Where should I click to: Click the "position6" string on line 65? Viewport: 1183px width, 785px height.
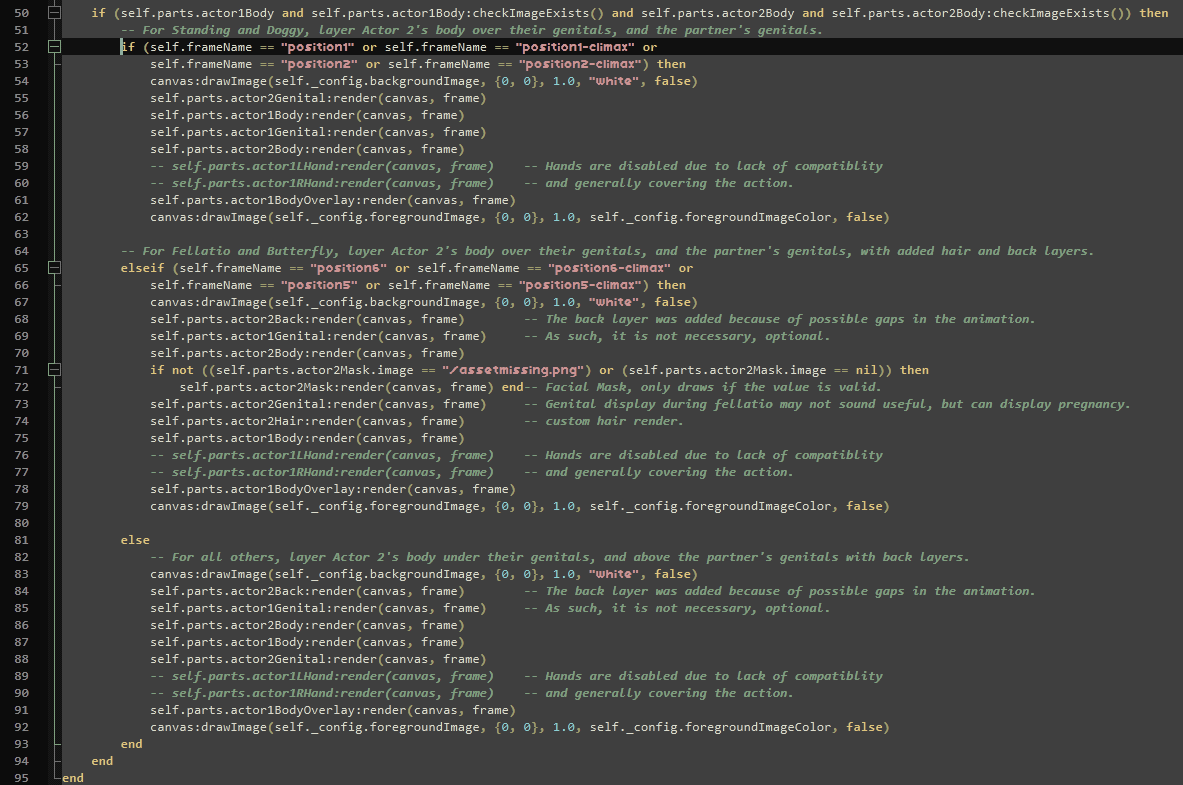[349, 268]
